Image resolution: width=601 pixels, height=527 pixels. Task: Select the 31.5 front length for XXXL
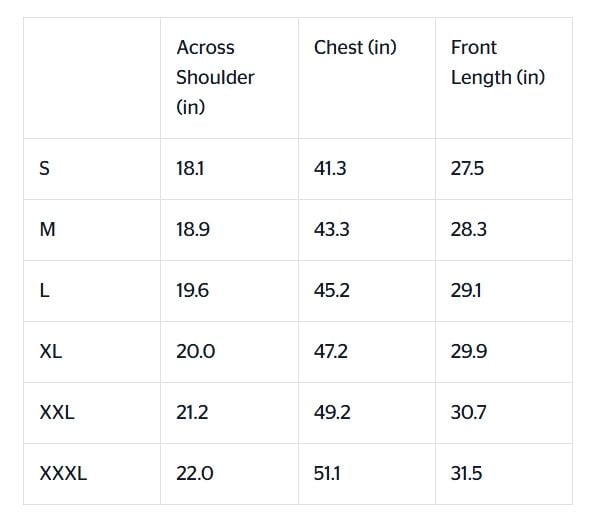click(467, 473)
